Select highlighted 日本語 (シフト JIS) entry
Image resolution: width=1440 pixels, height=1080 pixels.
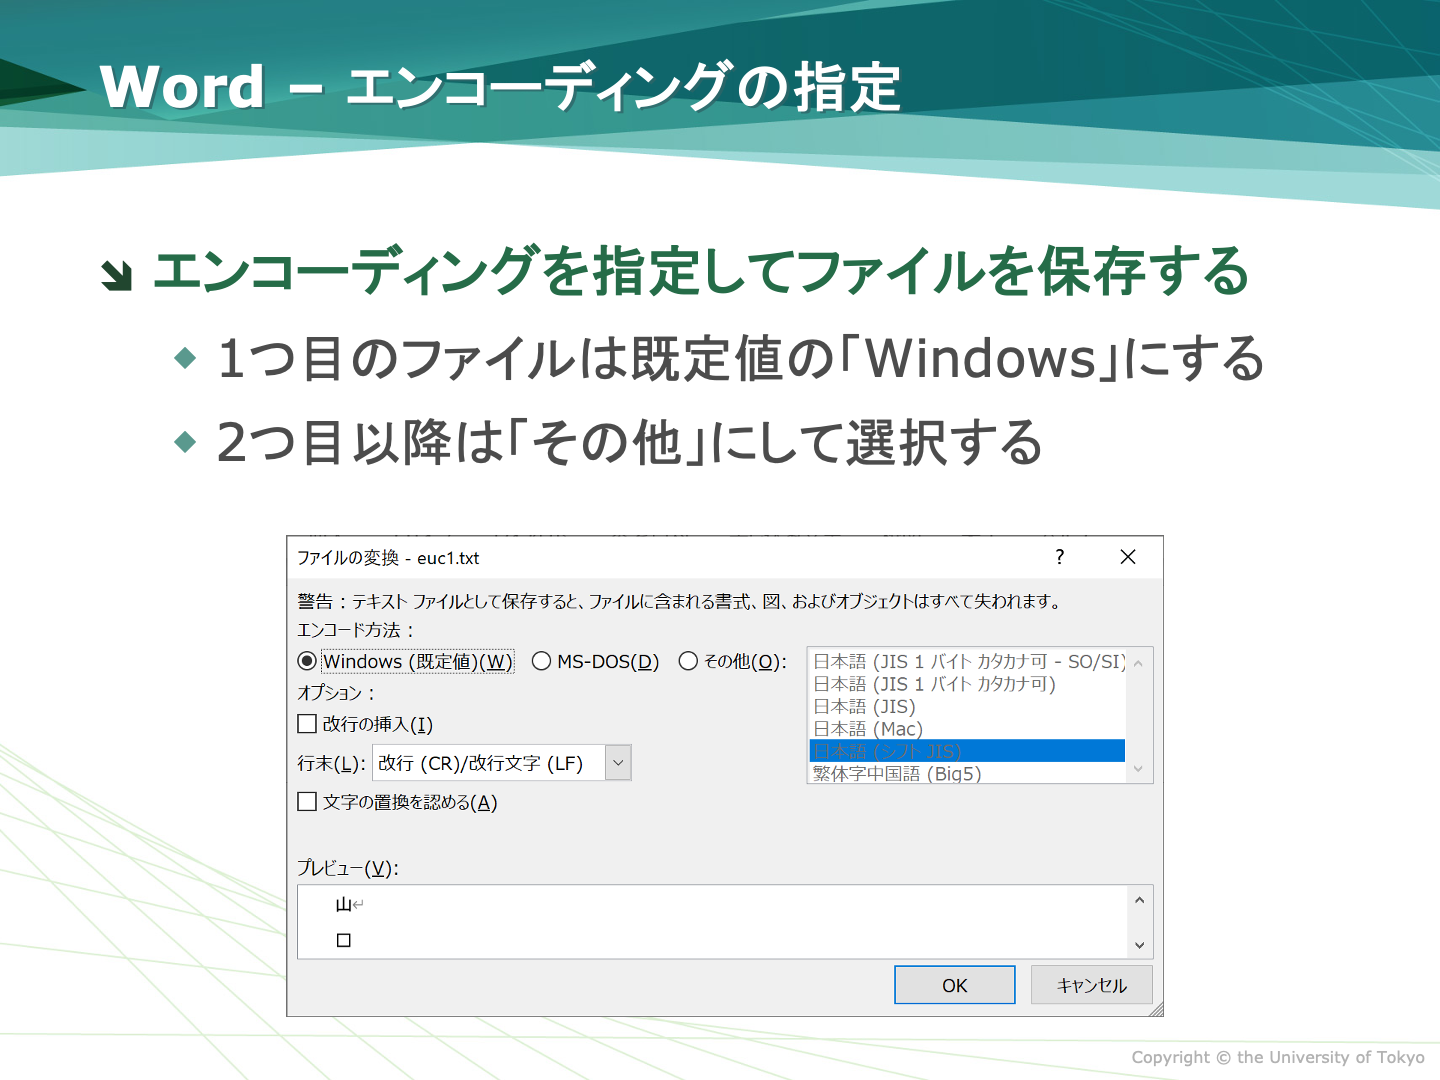[x=967, y=751]
